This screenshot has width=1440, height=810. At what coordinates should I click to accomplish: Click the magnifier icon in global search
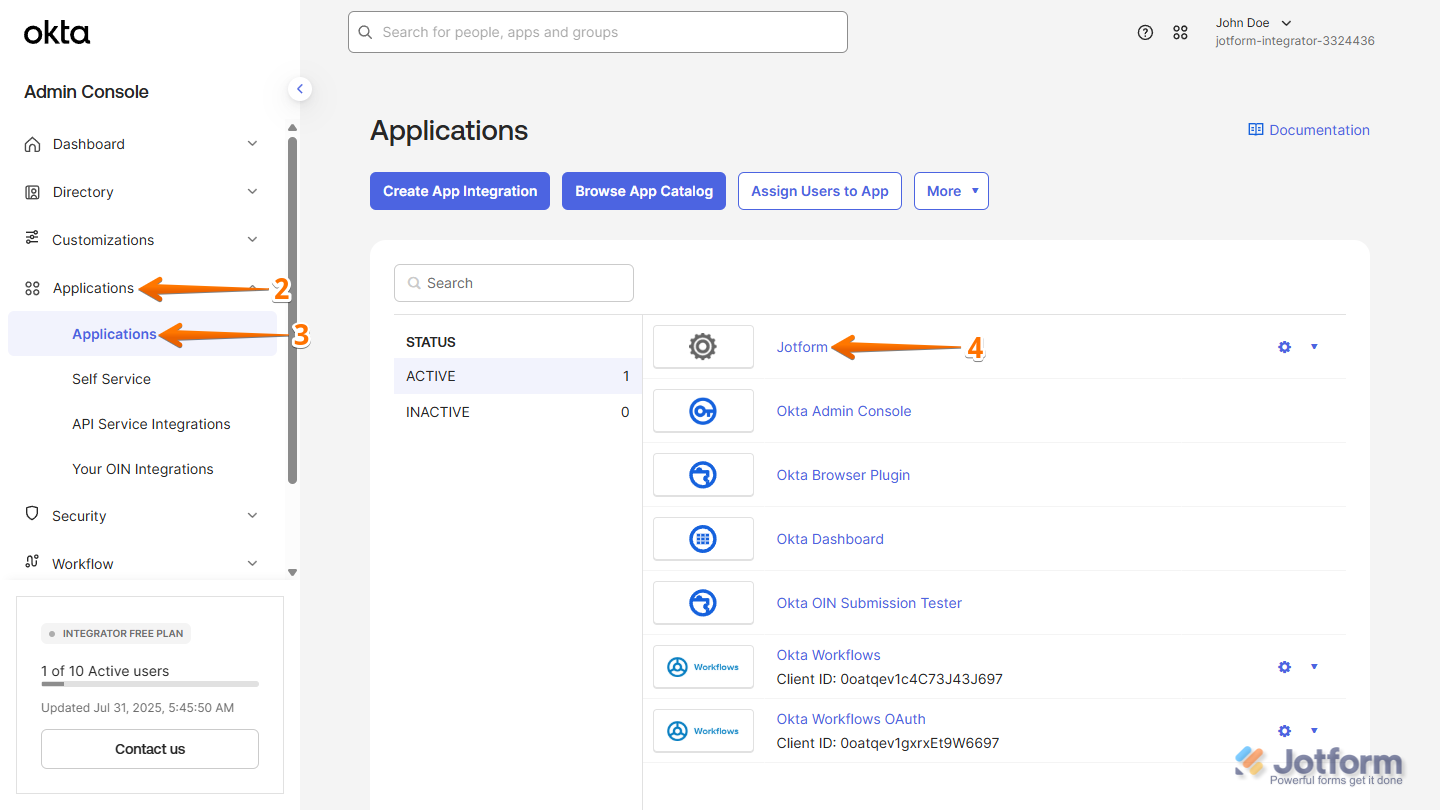click(365, 32)
